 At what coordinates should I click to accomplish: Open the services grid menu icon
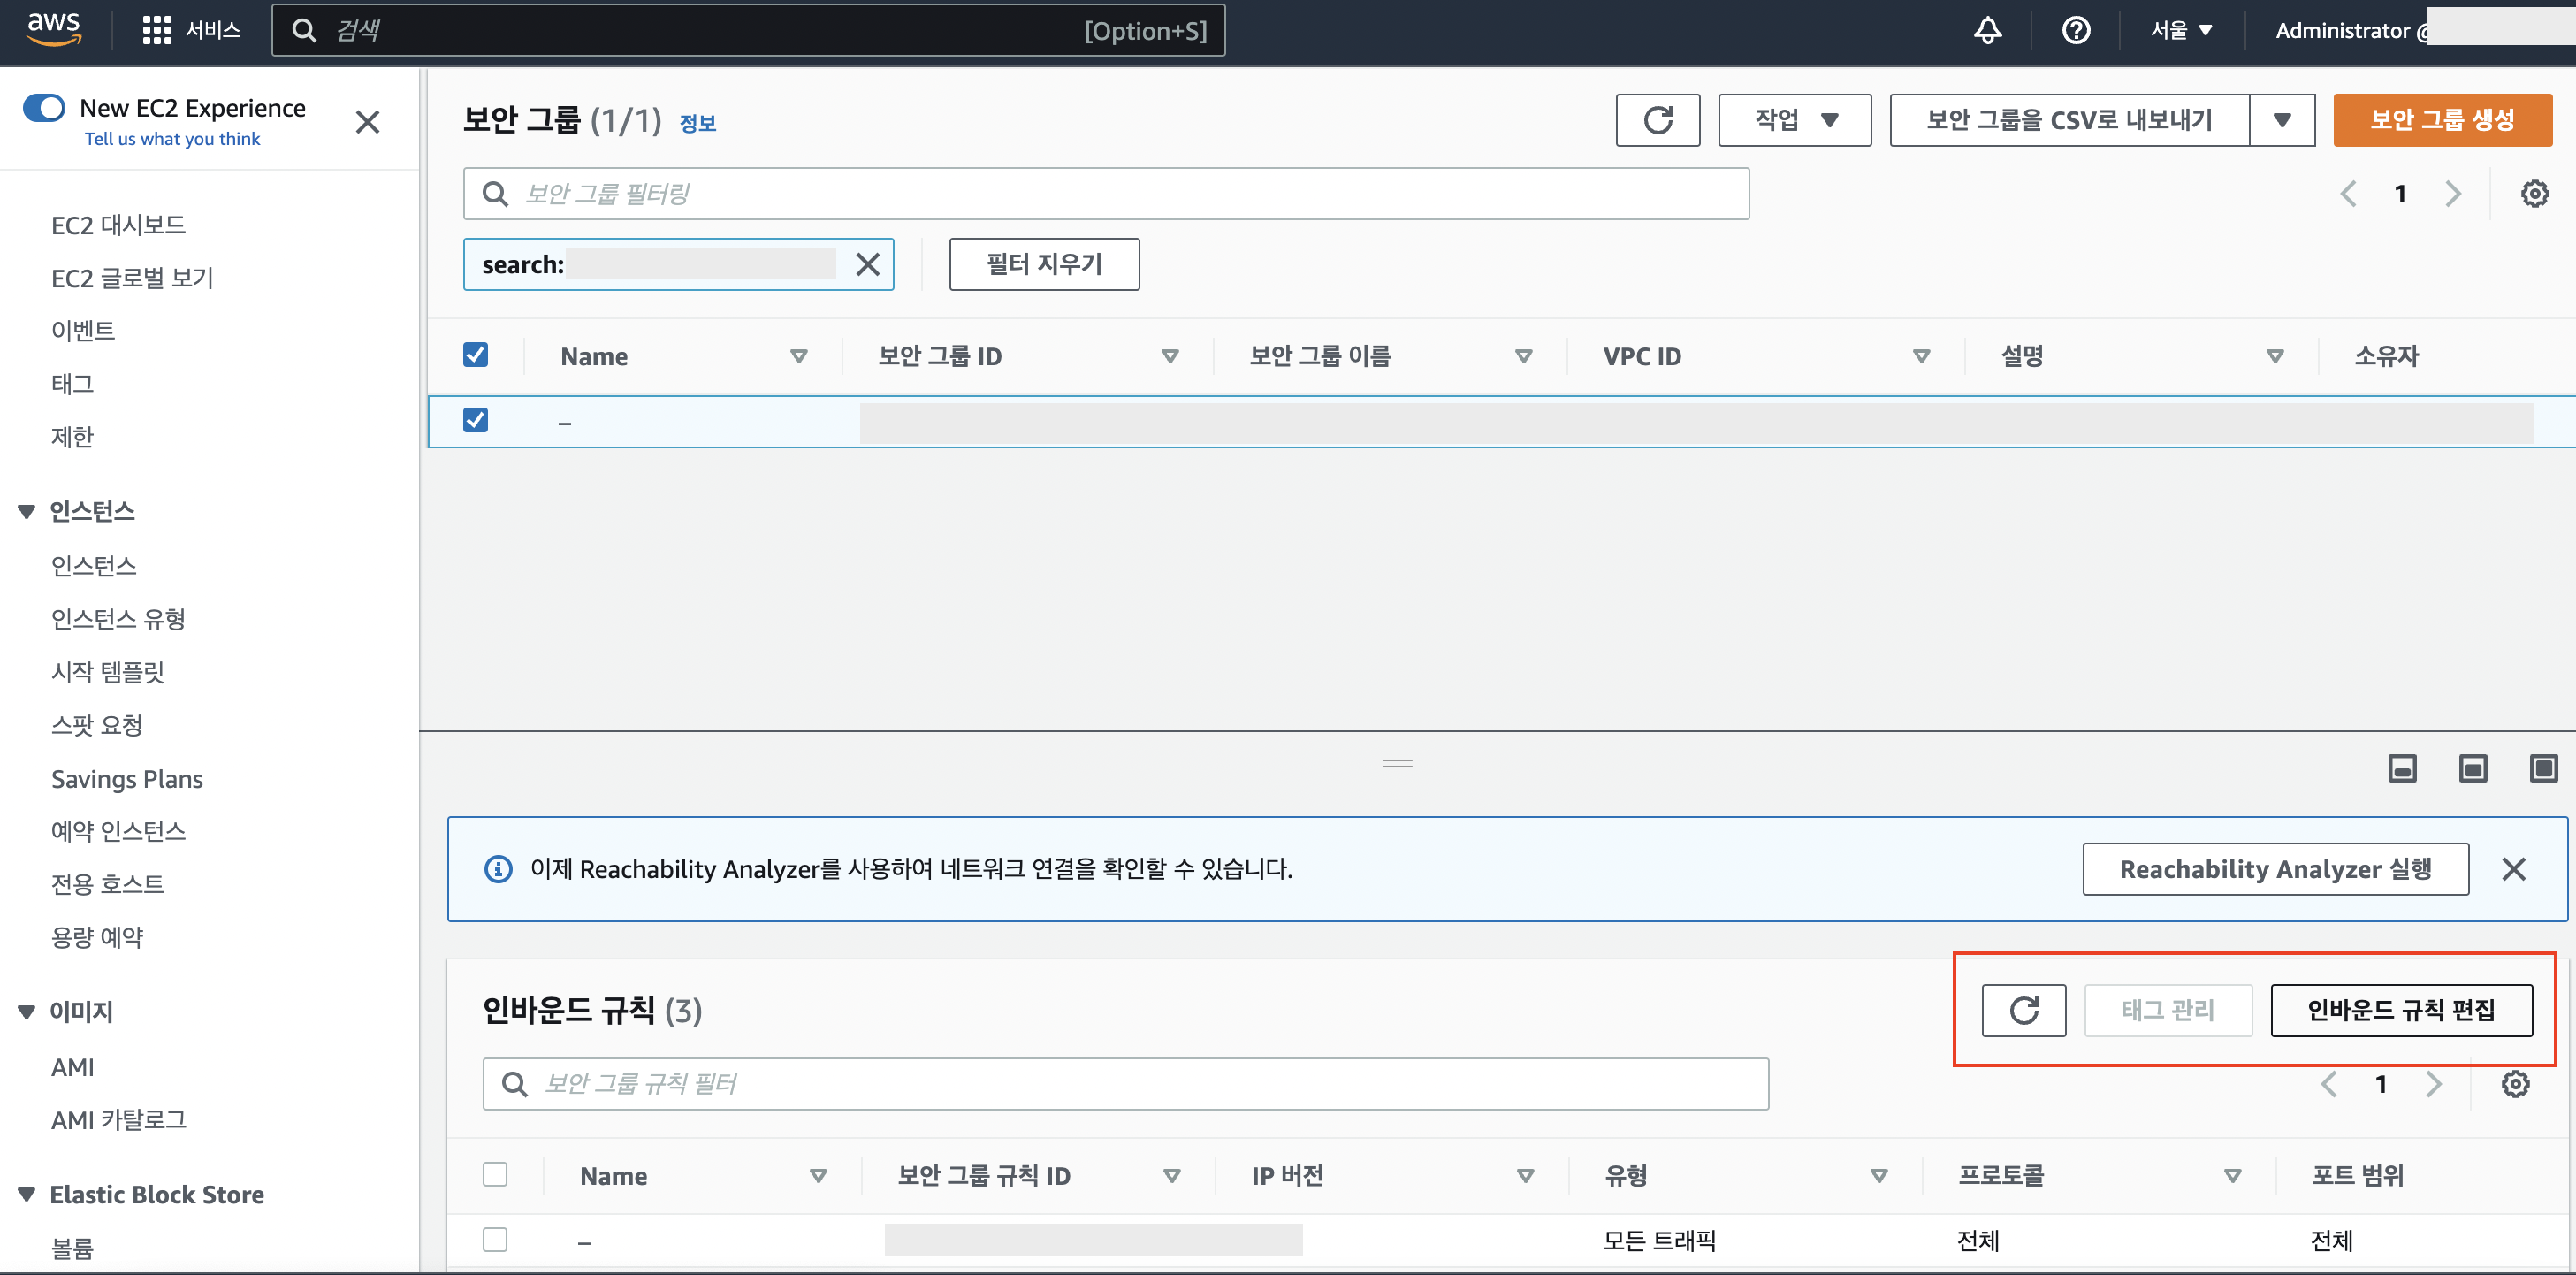(x=156, y=30)
